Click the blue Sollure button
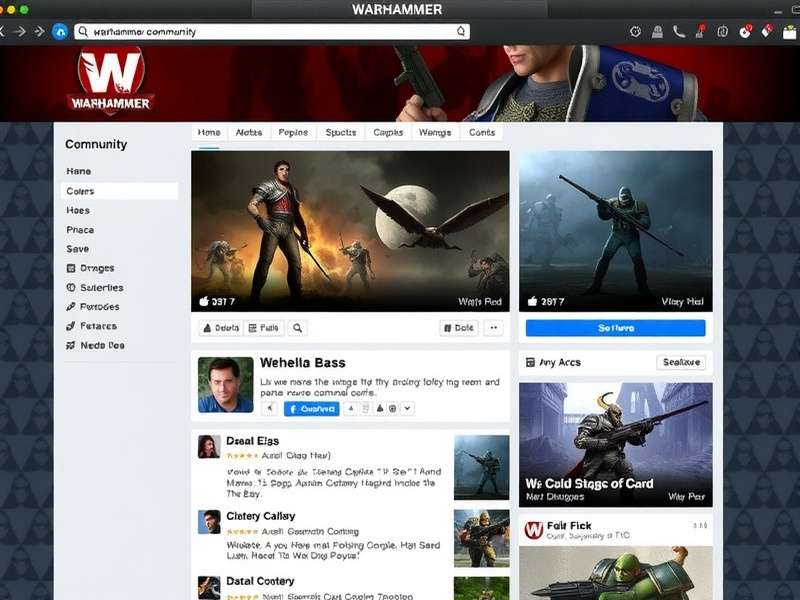The height and width of the screenshot is (600, 800). coord(615,328)
